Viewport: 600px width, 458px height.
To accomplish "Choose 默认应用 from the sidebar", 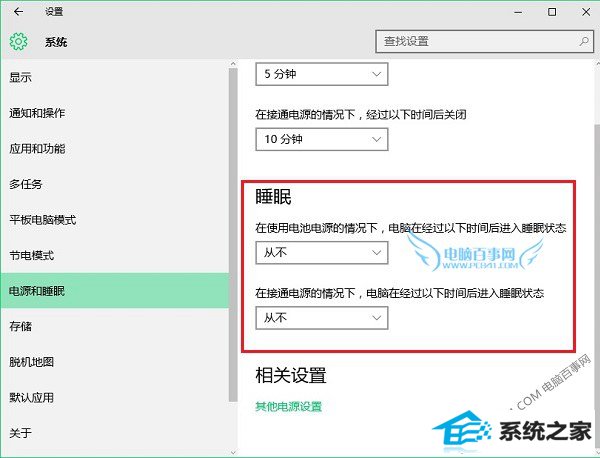I will click(x=32, y=397).
